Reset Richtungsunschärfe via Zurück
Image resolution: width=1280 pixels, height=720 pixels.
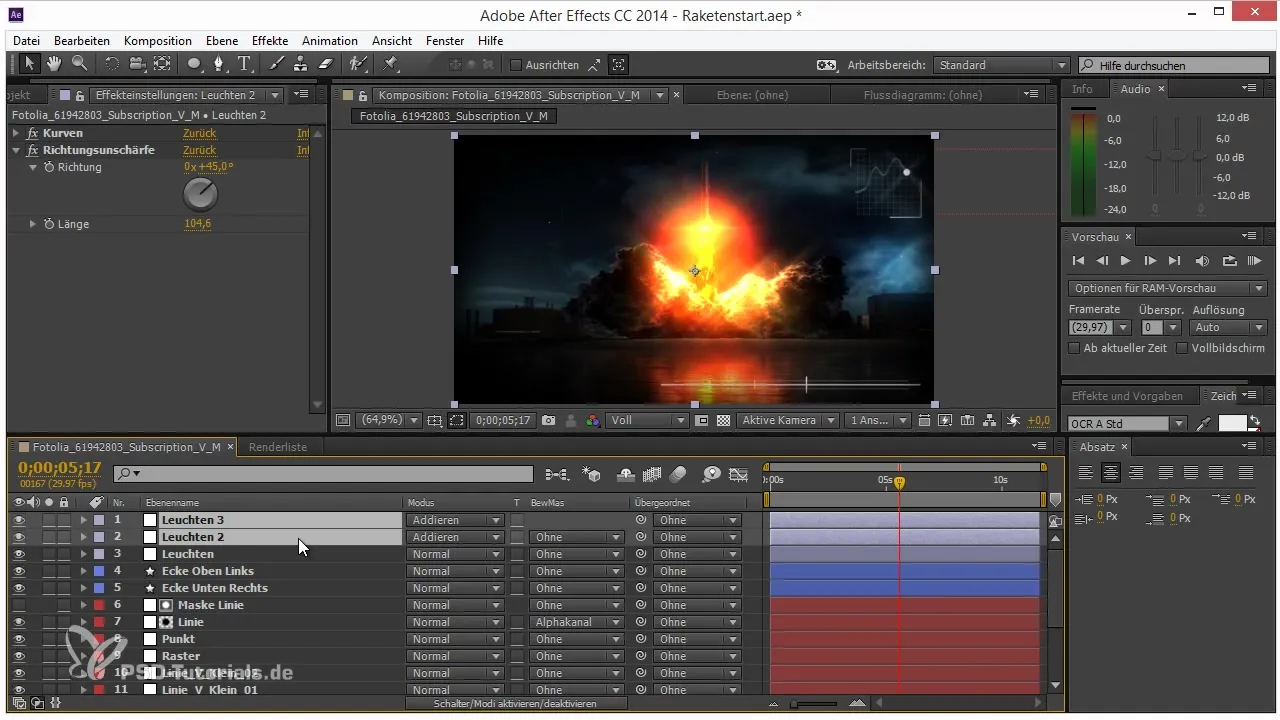[199, 150]
